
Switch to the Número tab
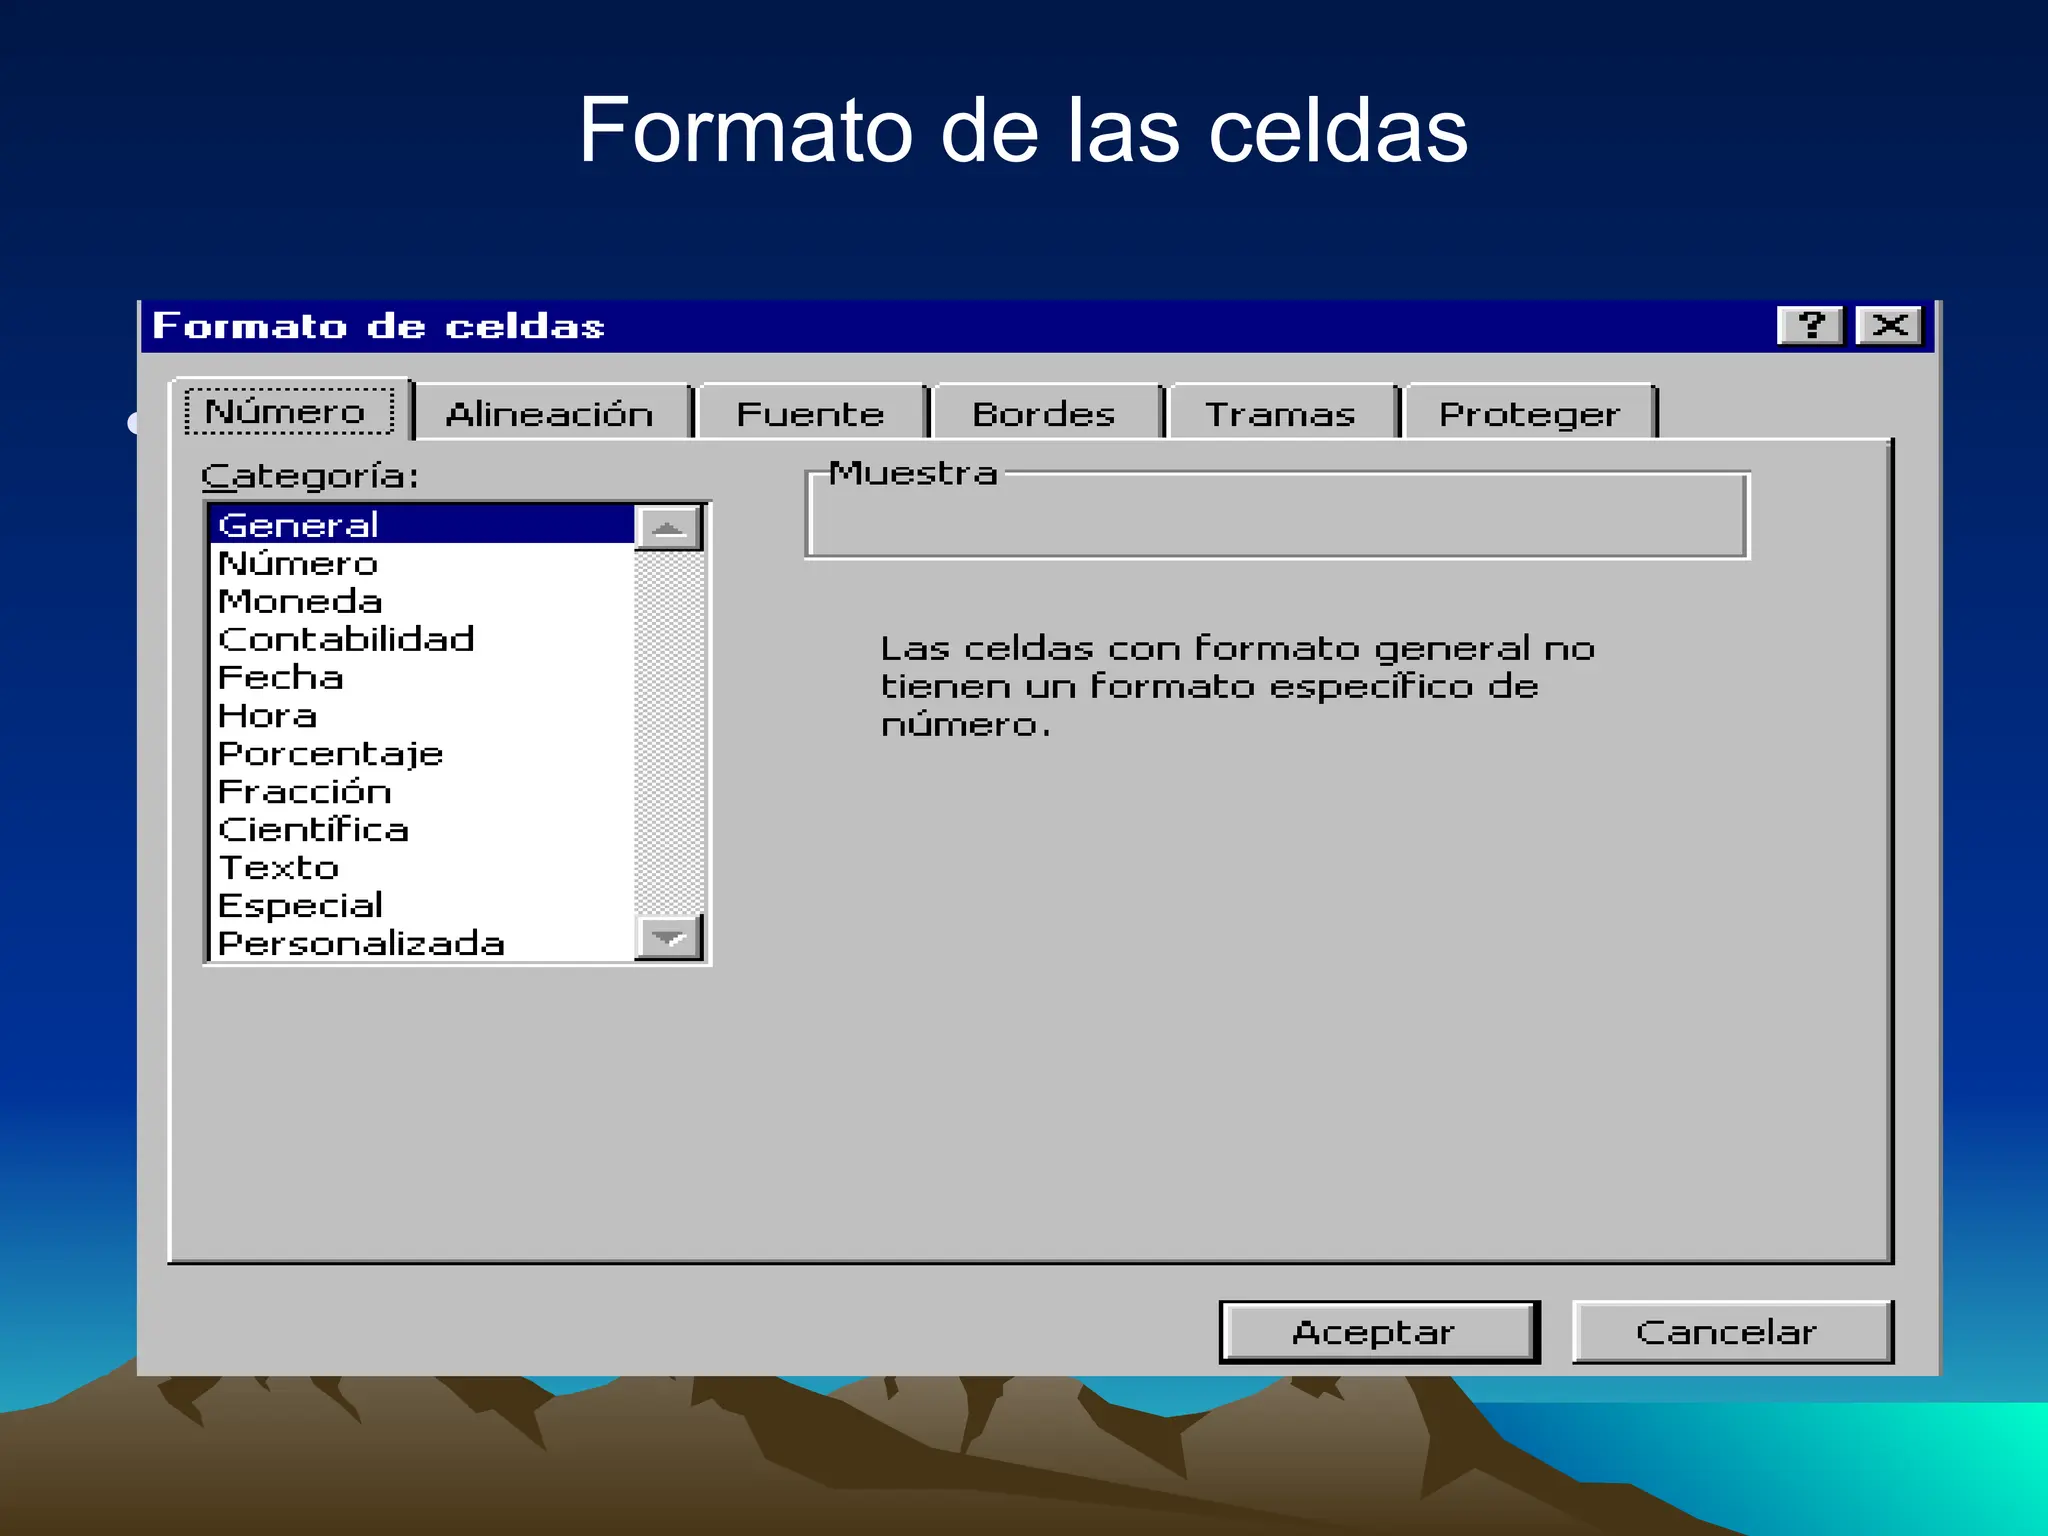pyautogui.click(x=290, y=411)
